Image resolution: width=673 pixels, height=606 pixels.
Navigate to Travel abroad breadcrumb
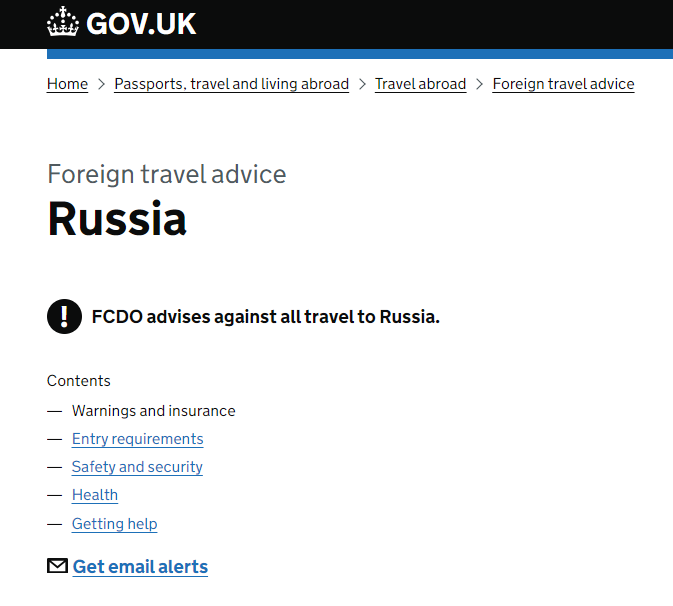coord(420,84)
